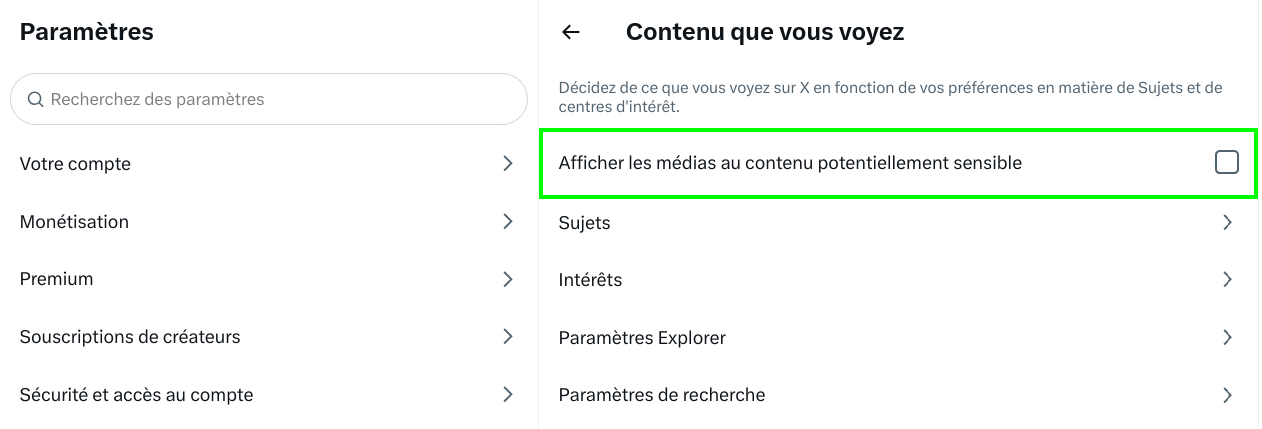Screen dimensions: 1262x429
Task: Click the label Afficher les médias au contenu potentiellement sensible
Action: point(790,162)
